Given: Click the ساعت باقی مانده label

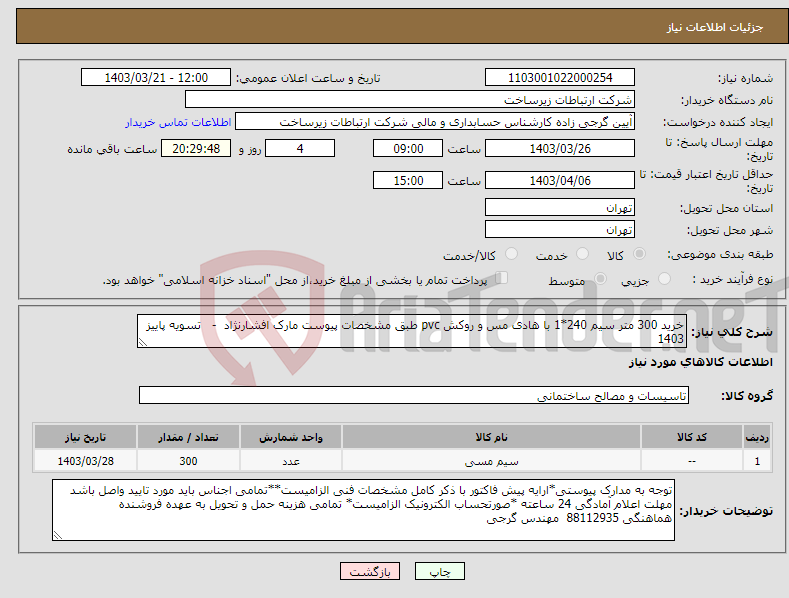Looking at the screenshot, I should coord(112,149).
